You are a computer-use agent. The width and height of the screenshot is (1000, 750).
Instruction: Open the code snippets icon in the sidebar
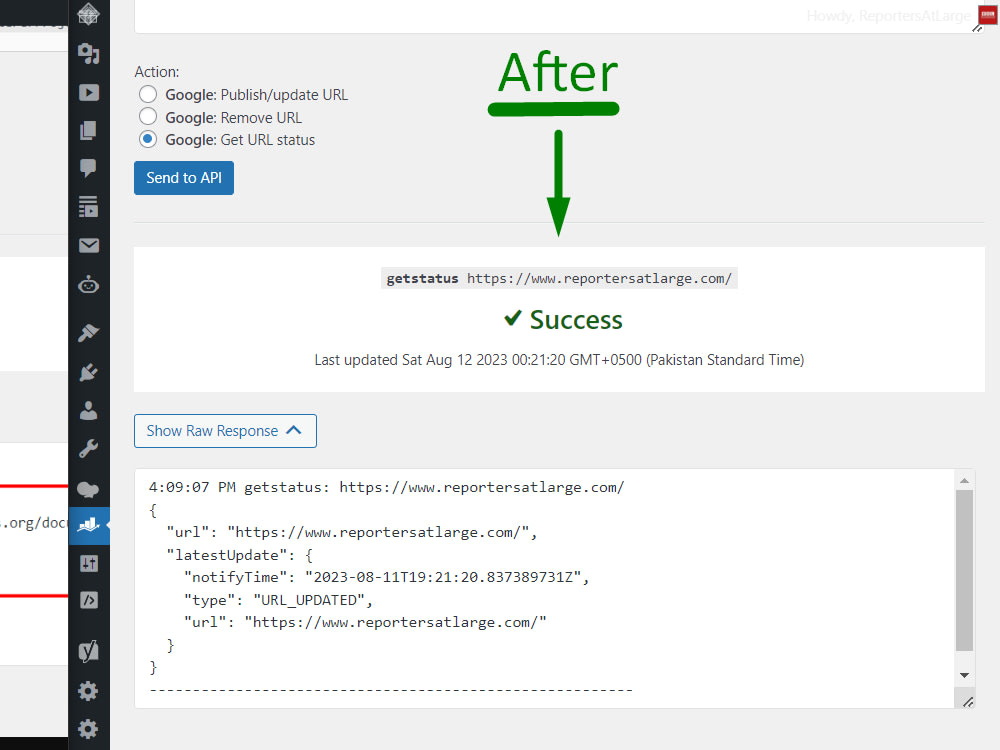[x=88, y=600]
